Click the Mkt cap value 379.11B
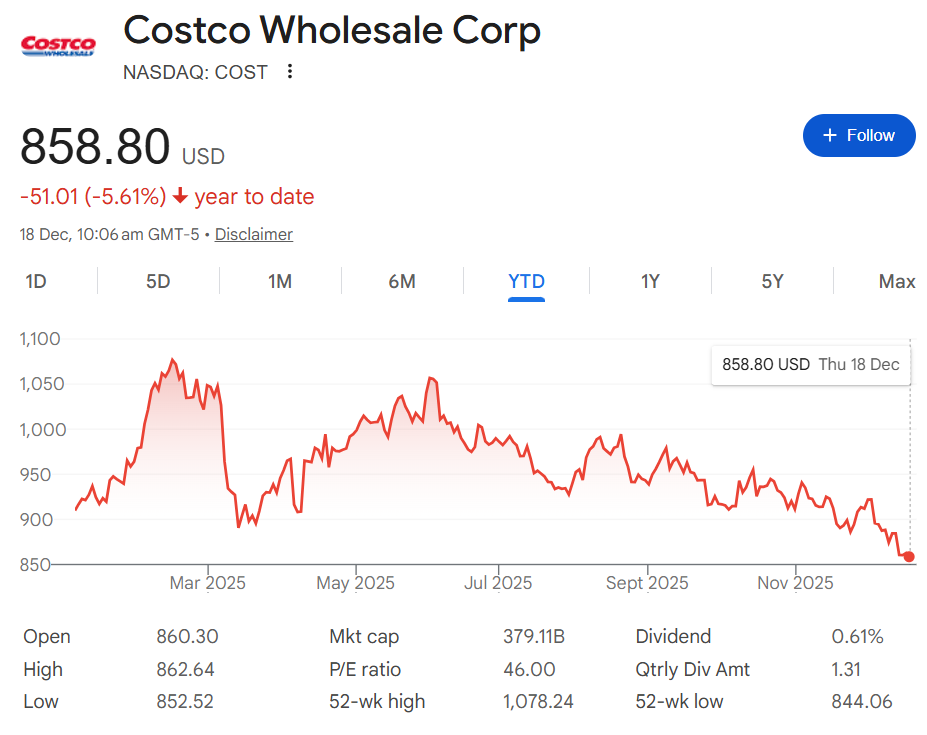The height and width of the screenshot is (735, 927). click(534, 637)
